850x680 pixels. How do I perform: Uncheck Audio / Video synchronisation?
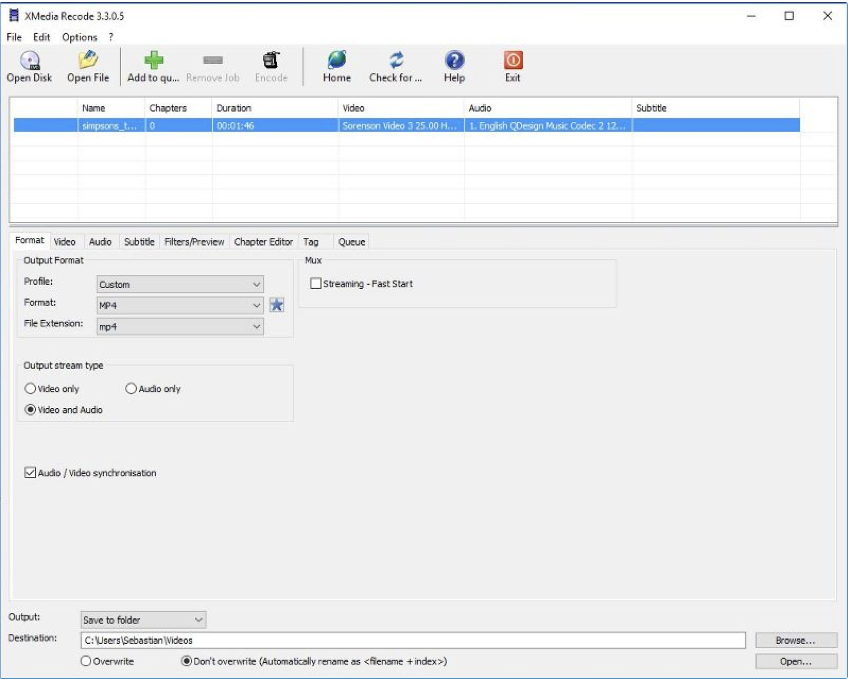pyautogui.click(x=30, y=472)
